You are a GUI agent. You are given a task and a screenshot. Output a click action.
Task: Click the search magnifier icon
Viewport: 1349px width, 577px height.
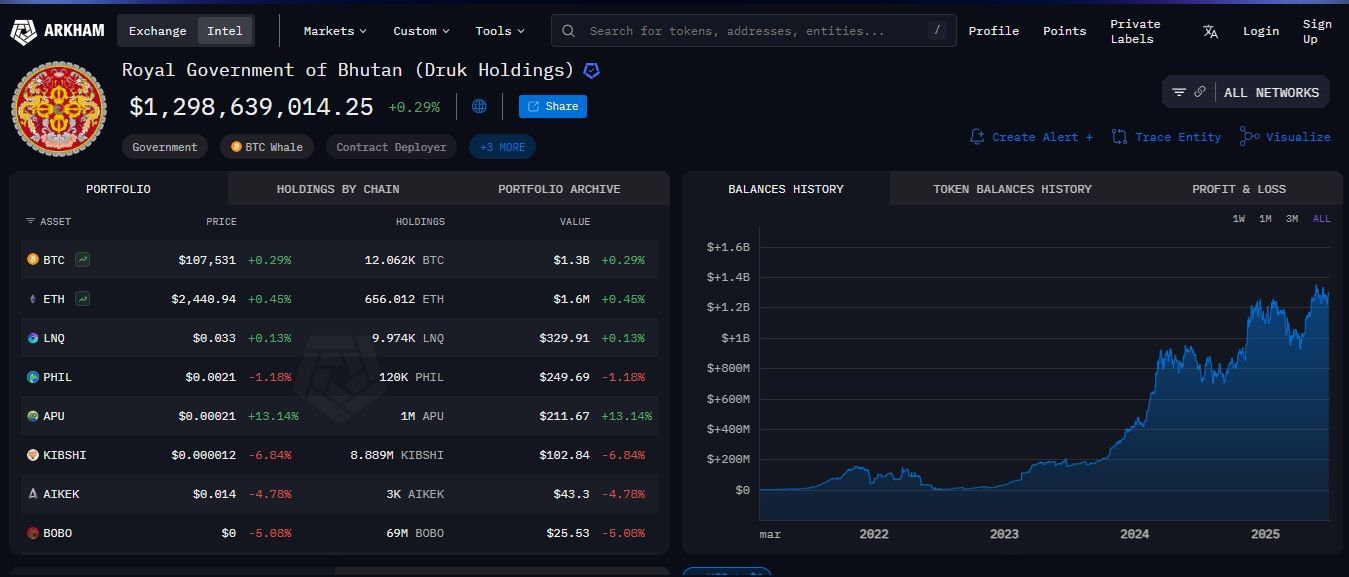568,31
